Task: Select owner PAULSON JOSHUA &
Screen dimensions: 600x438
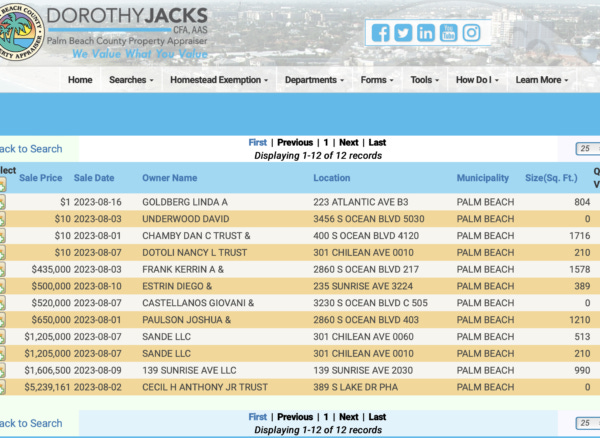Action: pyautogui.click(x=186, y=320)
